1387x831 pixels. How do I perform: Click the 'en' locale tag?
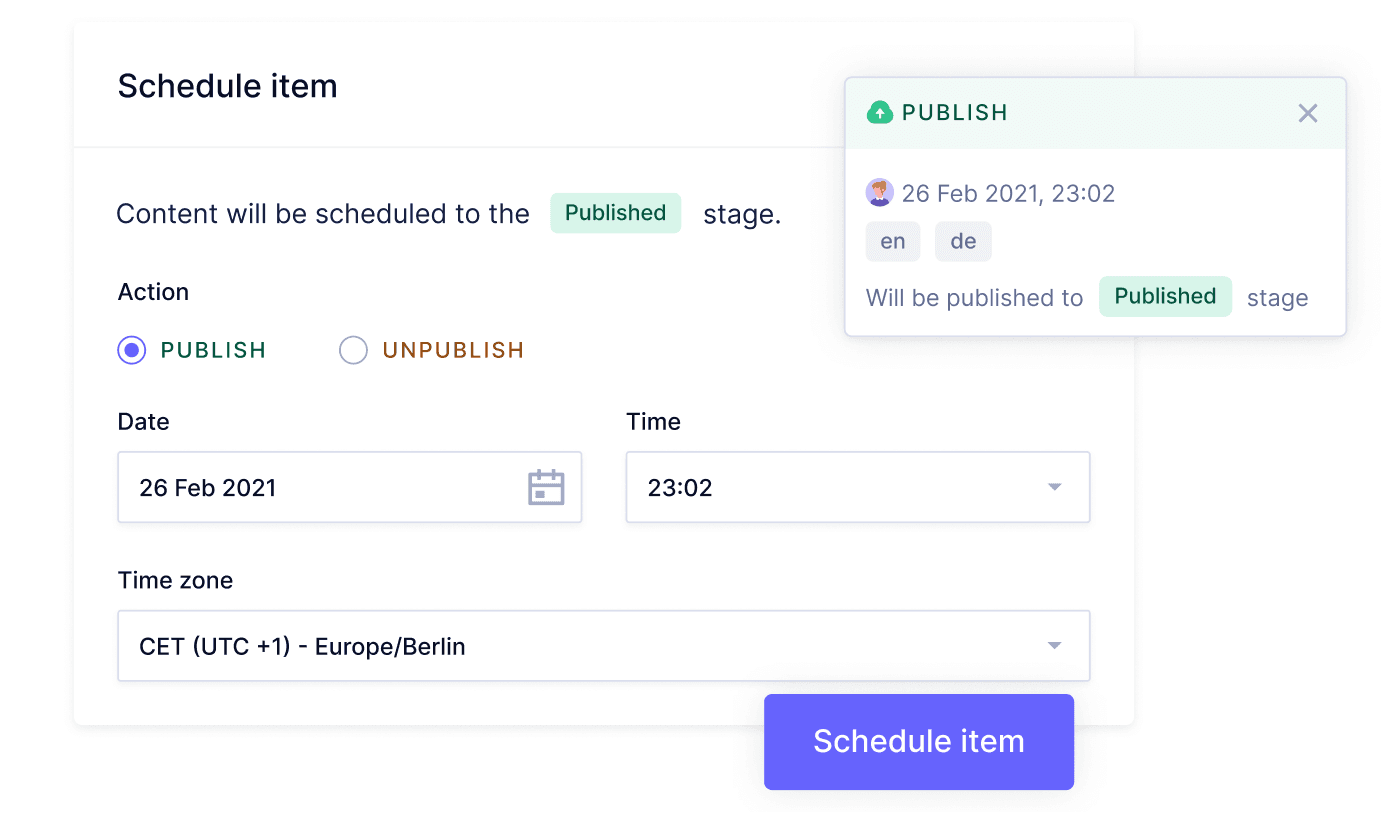pyautogui.click(x=893, y=242)
